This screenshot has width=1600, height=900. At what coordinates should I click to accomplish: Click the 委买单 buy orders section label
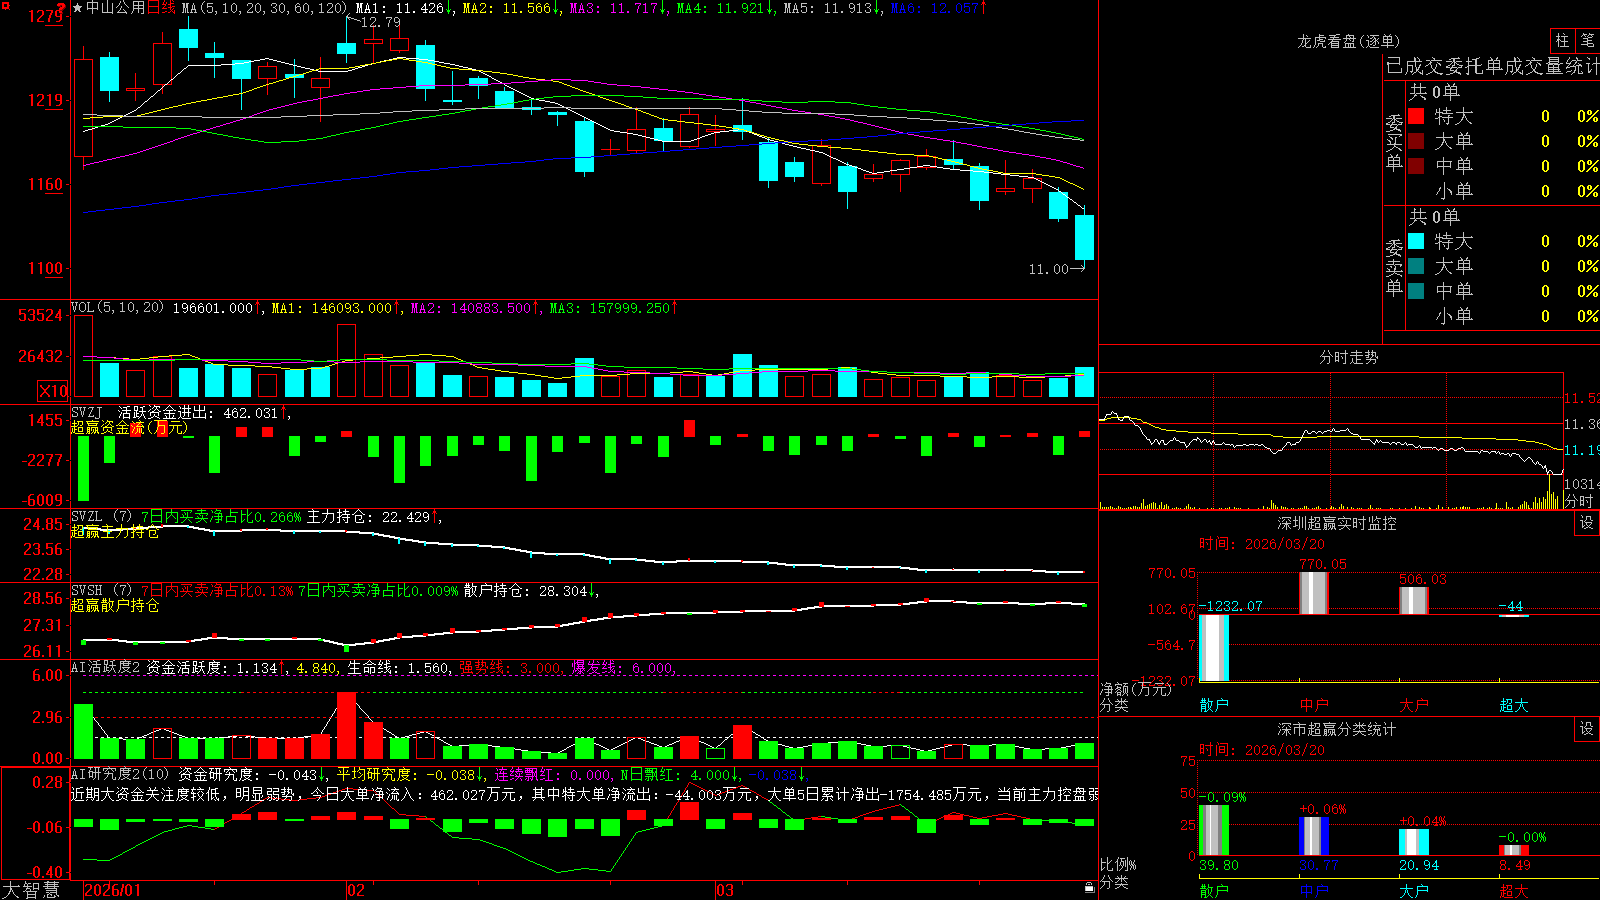(x=1394, y=142)
